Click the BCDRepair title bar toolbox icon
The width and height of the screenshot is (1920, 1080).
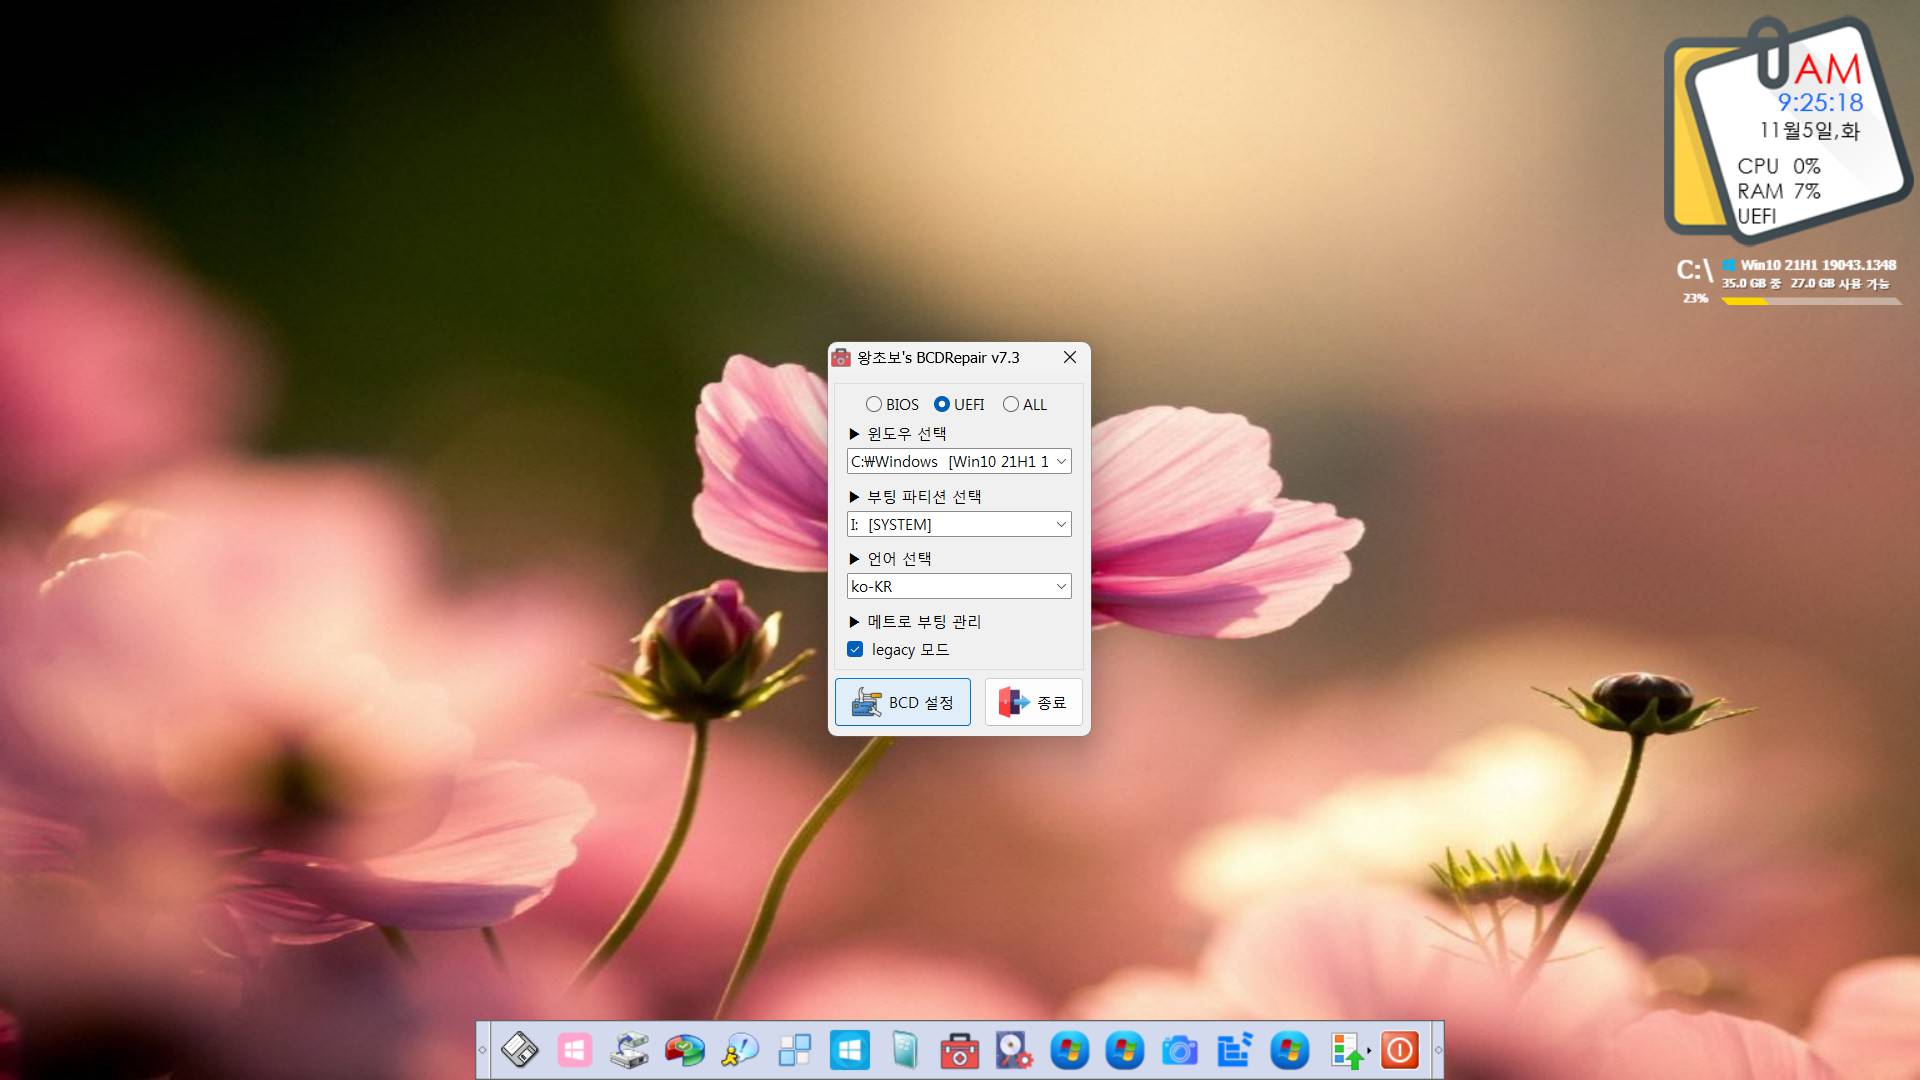pos(841,358)
